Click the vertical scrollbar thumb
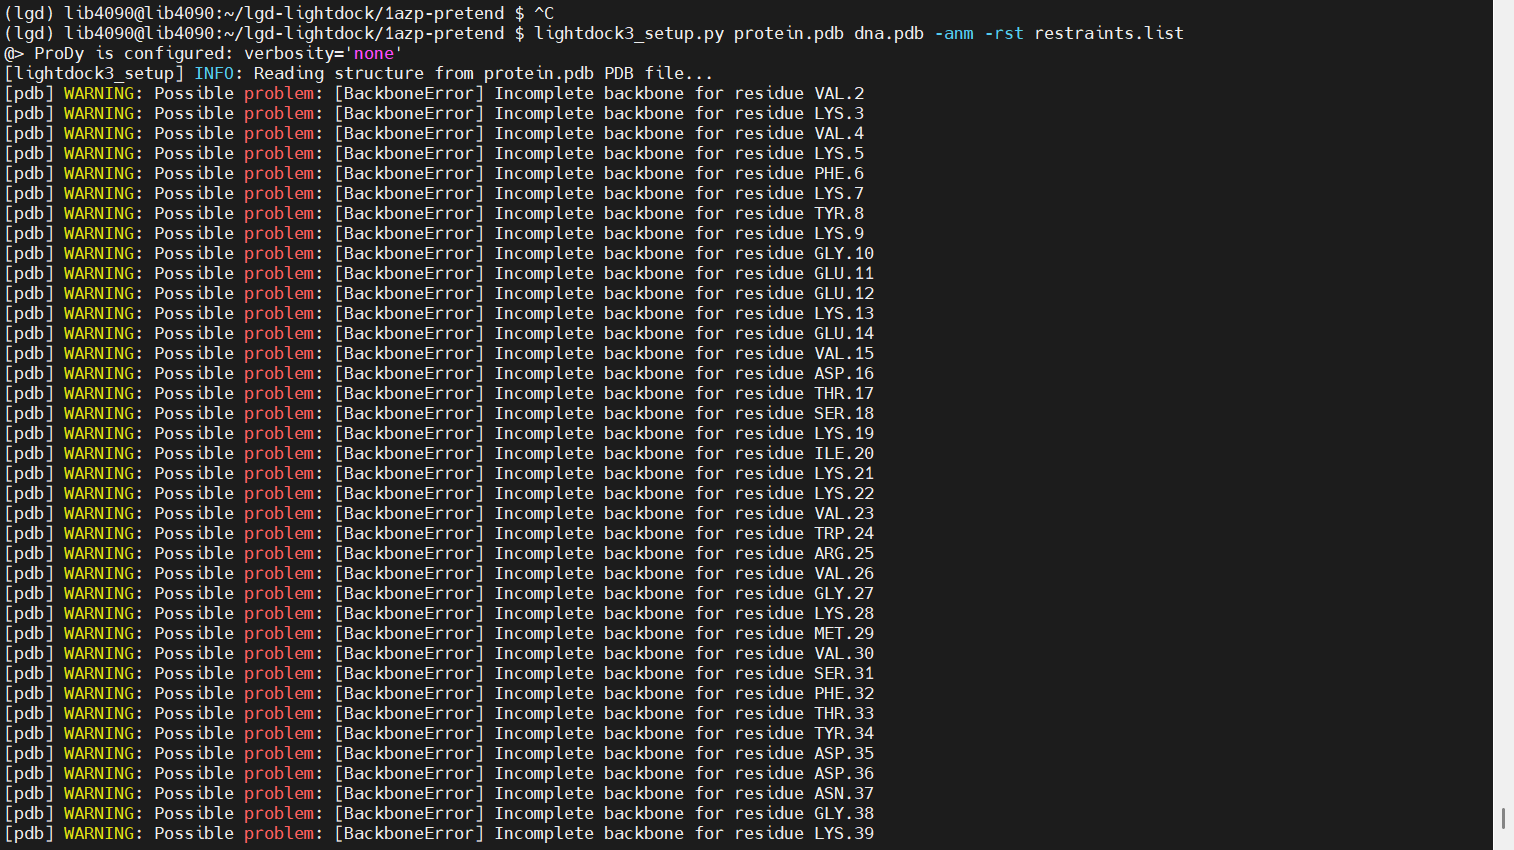 point(1503,818)
